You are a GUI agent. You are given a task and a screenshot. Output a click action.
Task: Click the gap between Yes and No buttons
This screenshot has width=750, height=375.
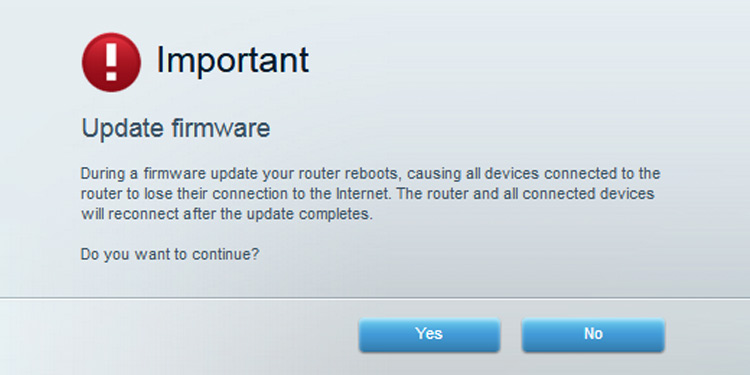tap(511, 335)
